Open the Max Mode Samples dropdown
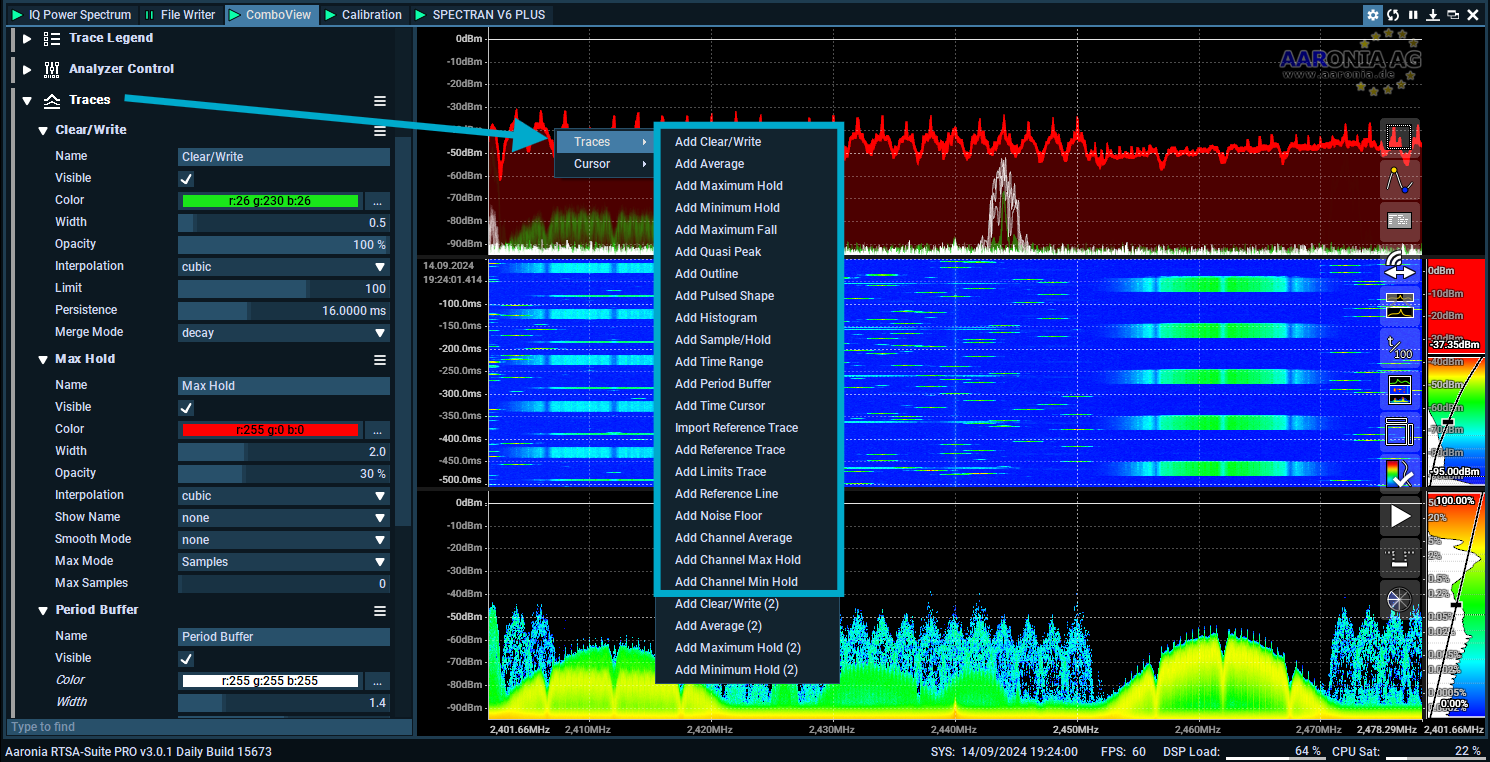The width and height of the screenshot is (1490, 762). [283, 562]
